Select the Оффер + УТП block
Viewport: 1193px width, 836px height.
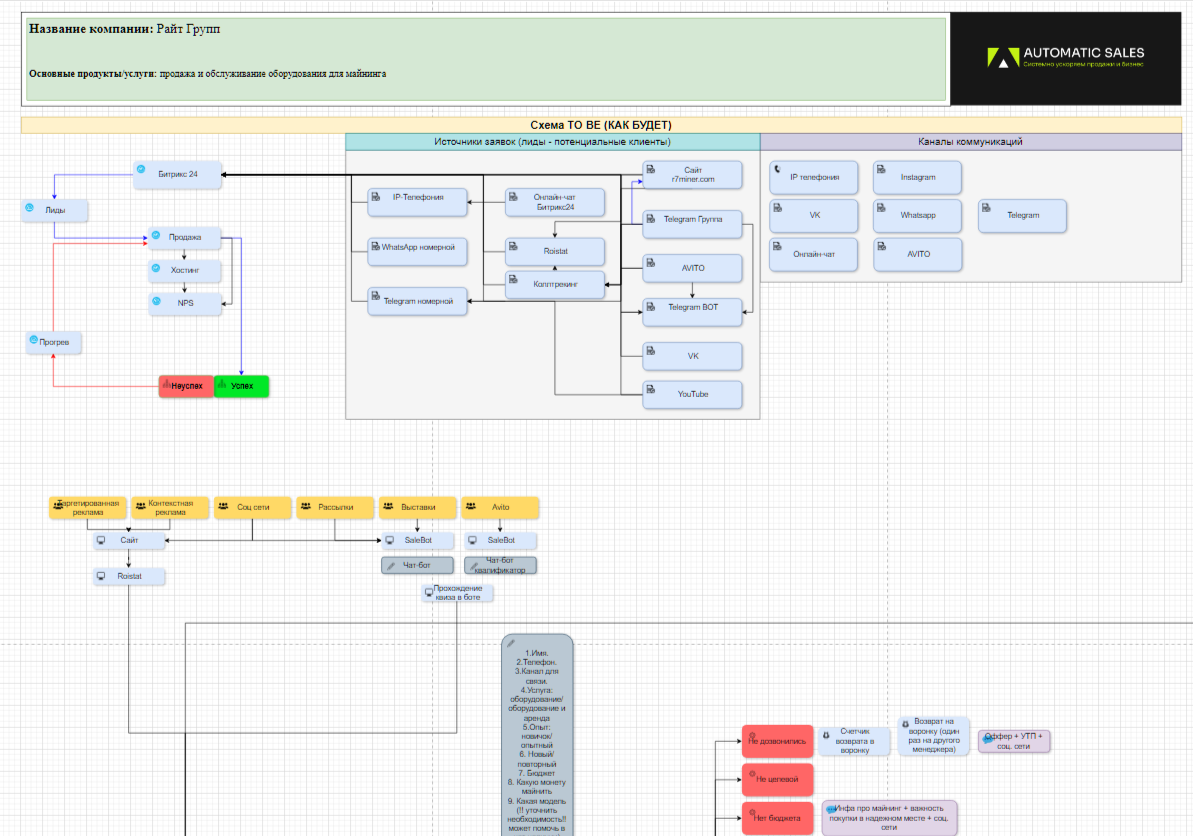pyautogui.click(x=1014, y=741)
